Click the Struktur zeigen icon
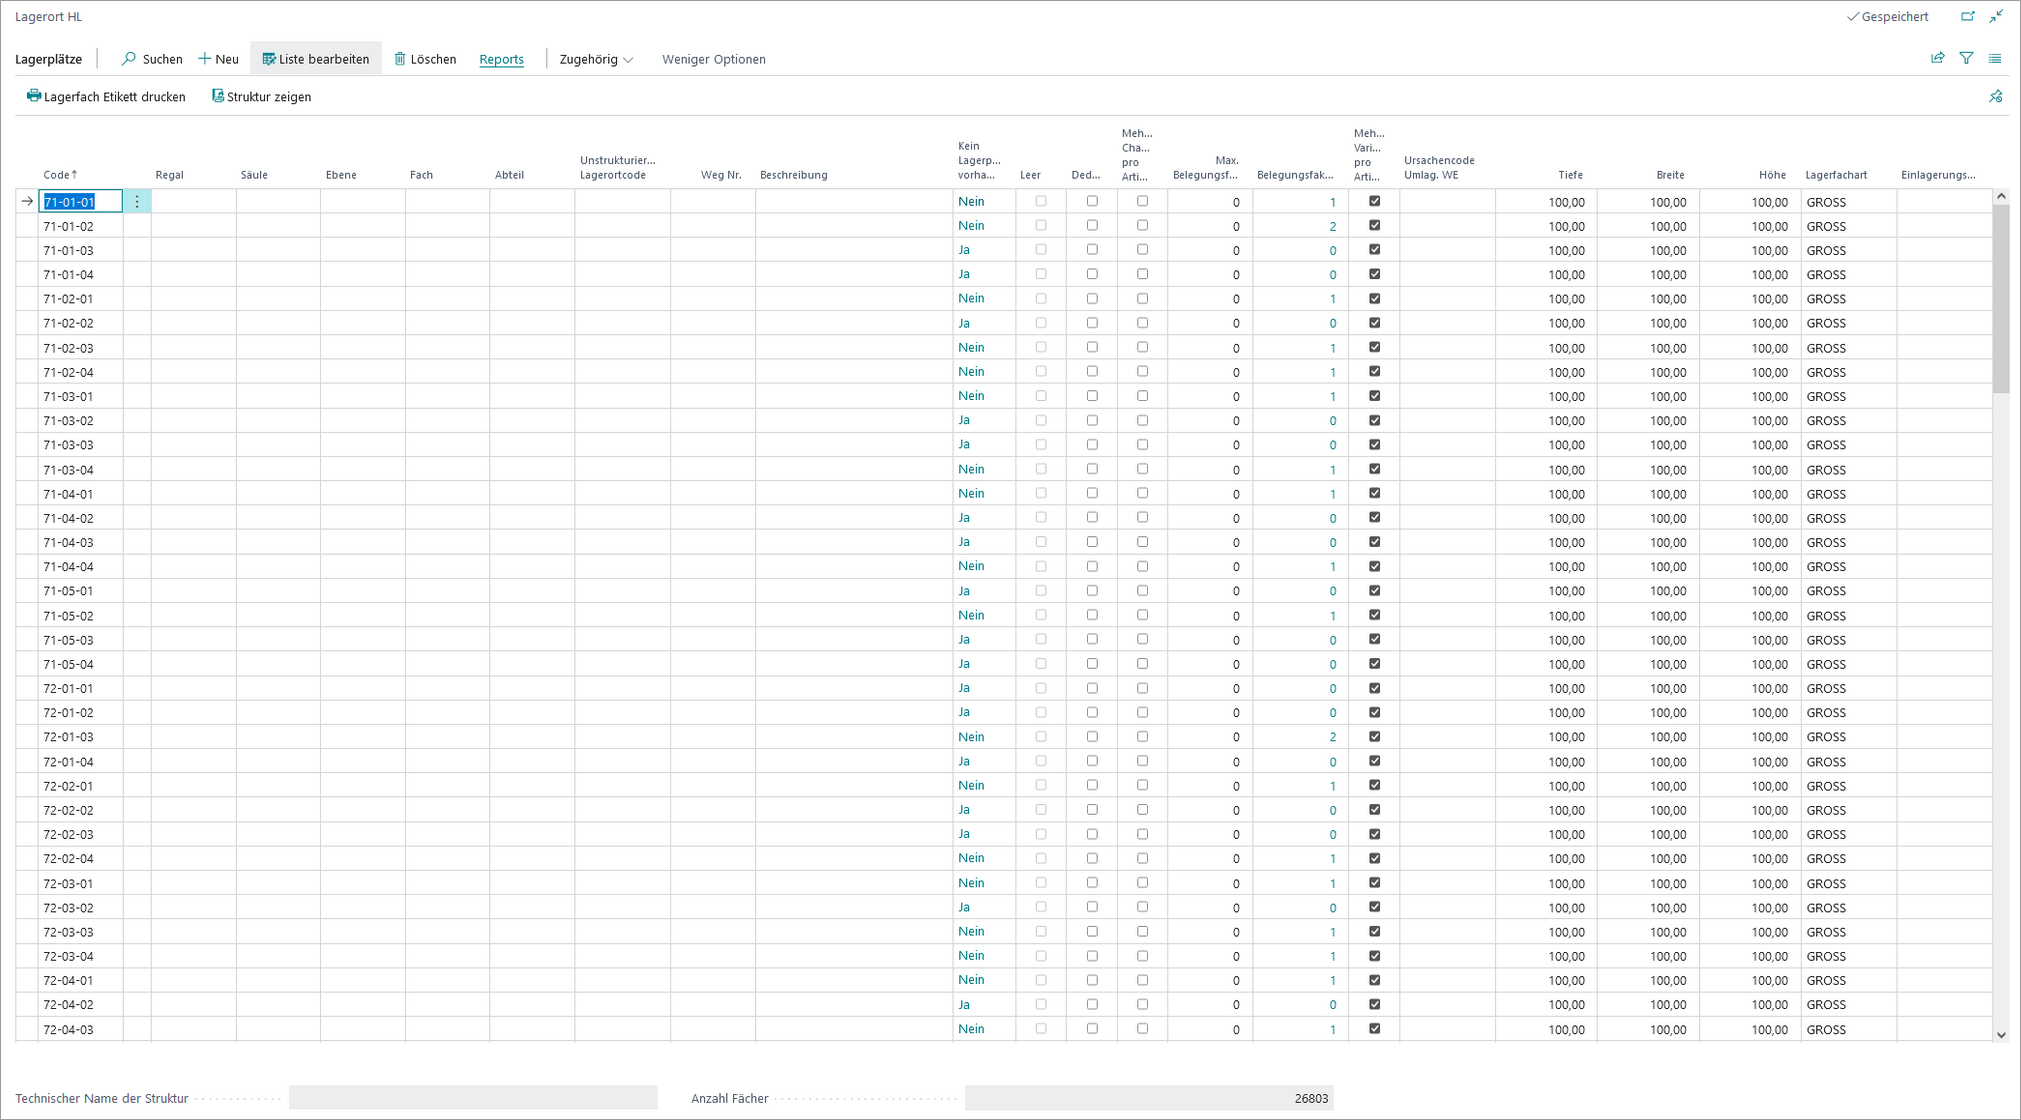The width and height of the screenshot is (2021, 1120). coord(217,96)
